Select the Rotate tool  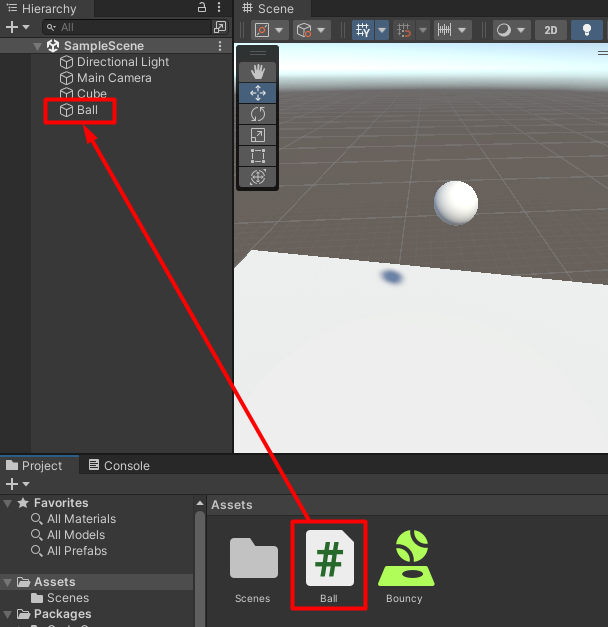tap(258, 114)
